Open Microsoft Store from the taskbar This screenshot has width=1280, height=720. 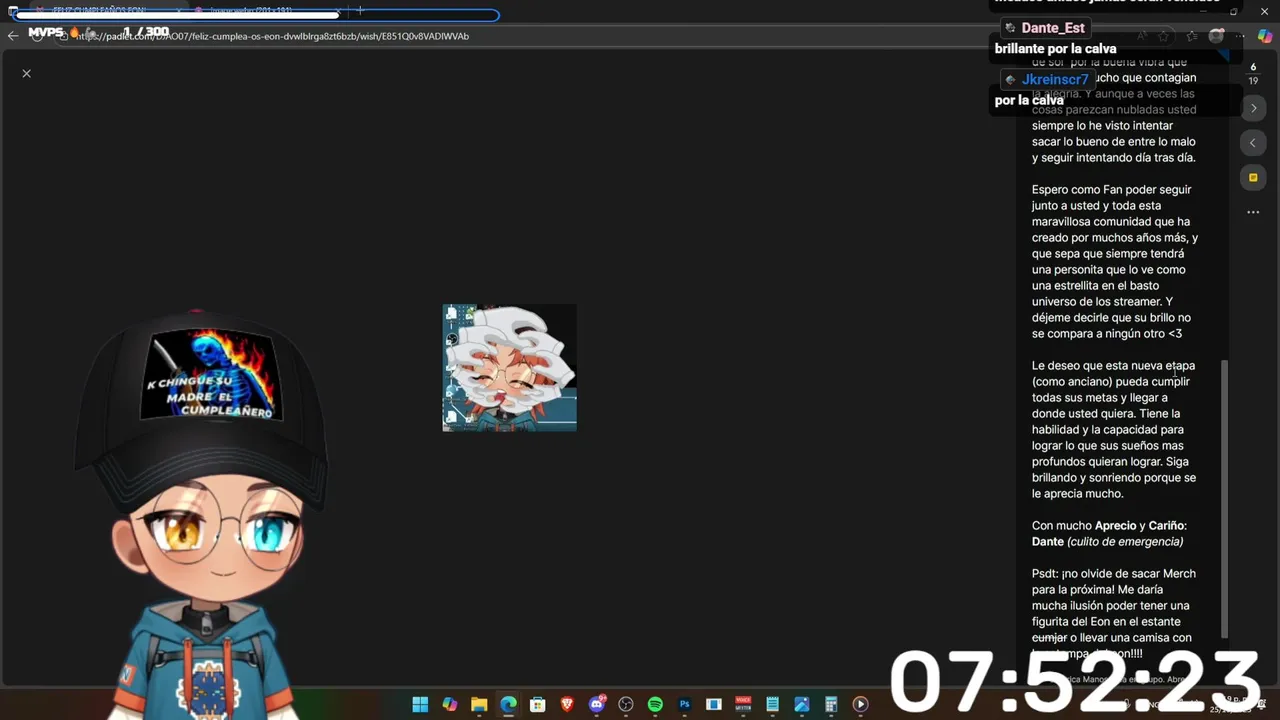coord(538,705)
